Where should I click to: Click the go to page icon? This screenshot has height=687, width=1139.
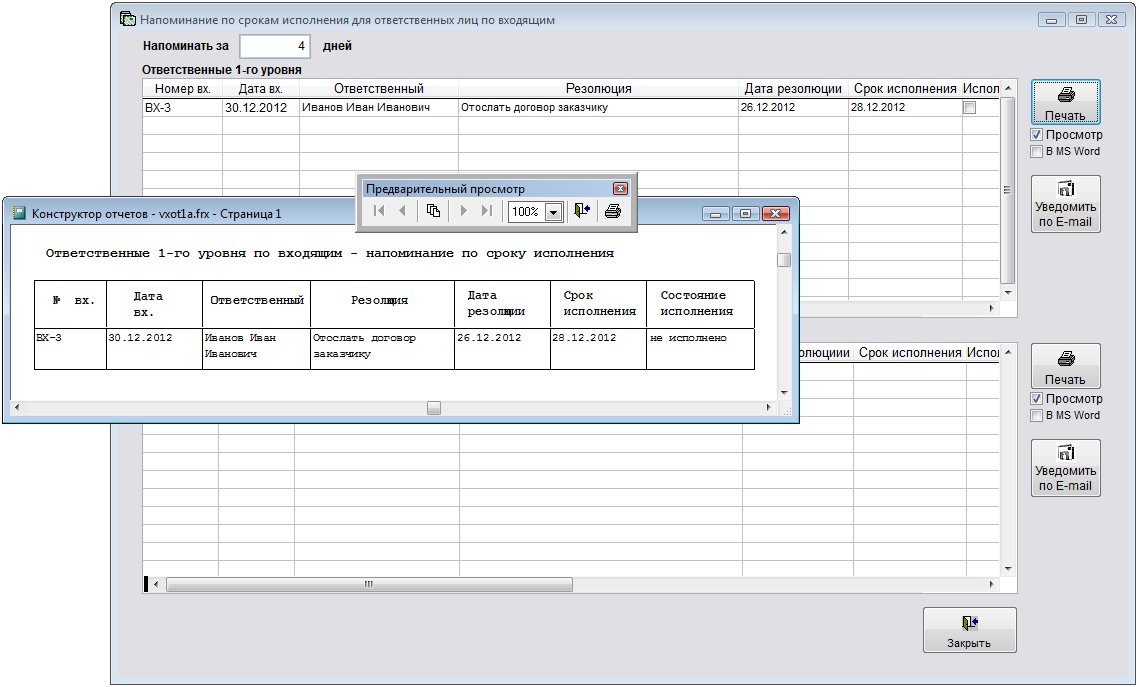click(433, 211)
